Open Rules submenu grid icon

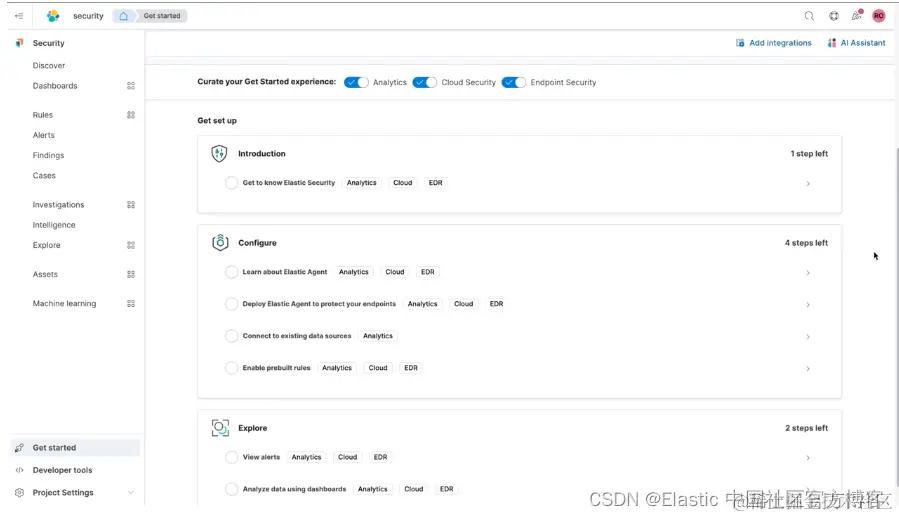(131, 115)
